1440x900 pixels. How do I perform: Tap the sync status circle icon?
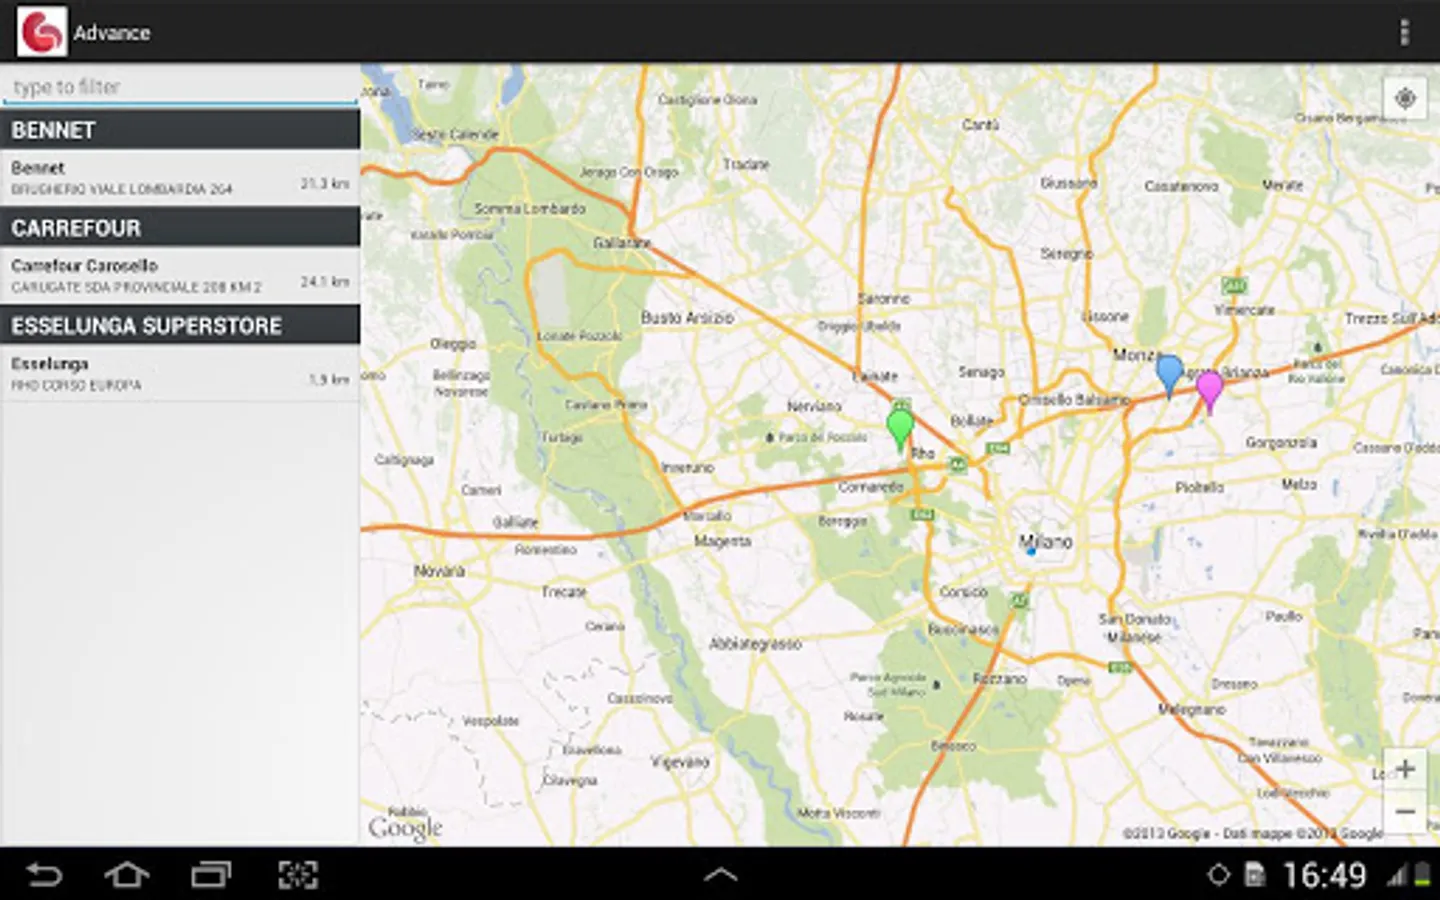pyautogui.click(x=1218, y=875)
